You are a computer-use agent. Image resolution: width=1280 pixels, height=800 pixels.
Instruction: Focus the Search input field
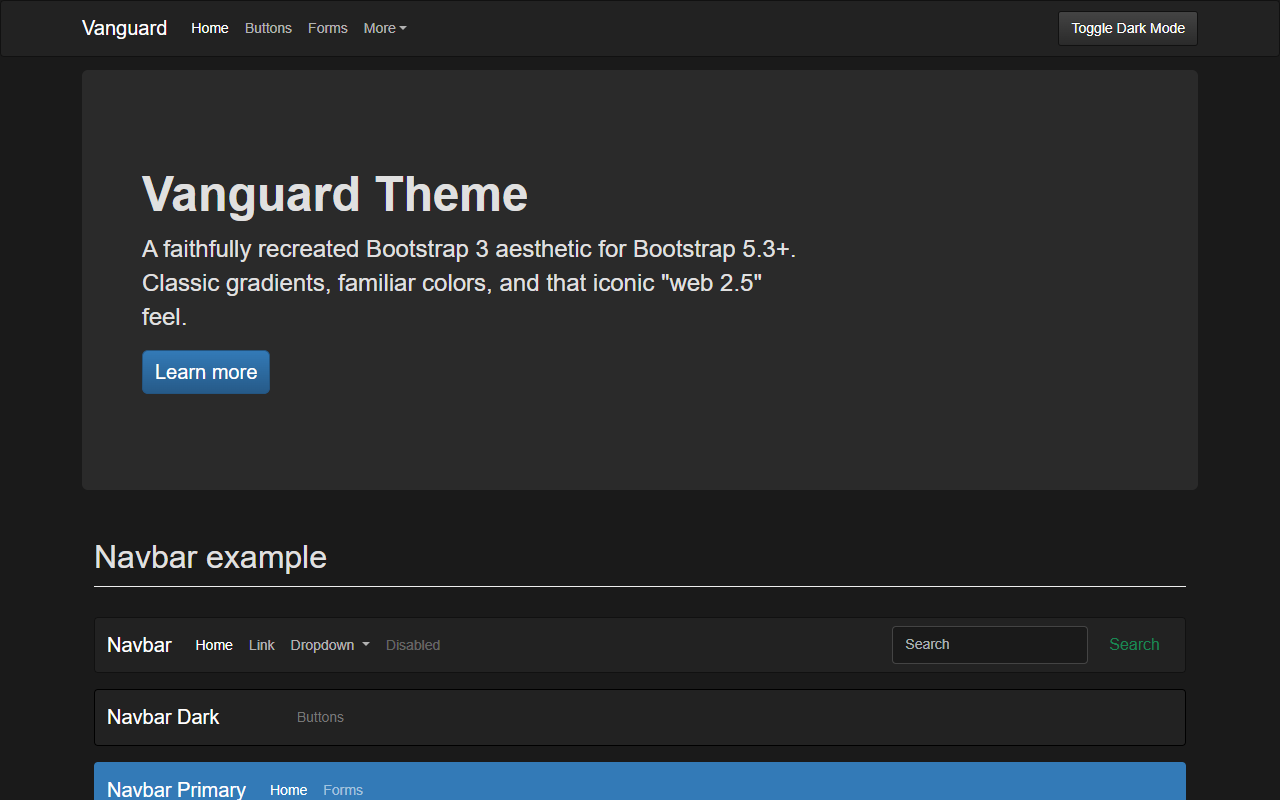coord(990,645)
